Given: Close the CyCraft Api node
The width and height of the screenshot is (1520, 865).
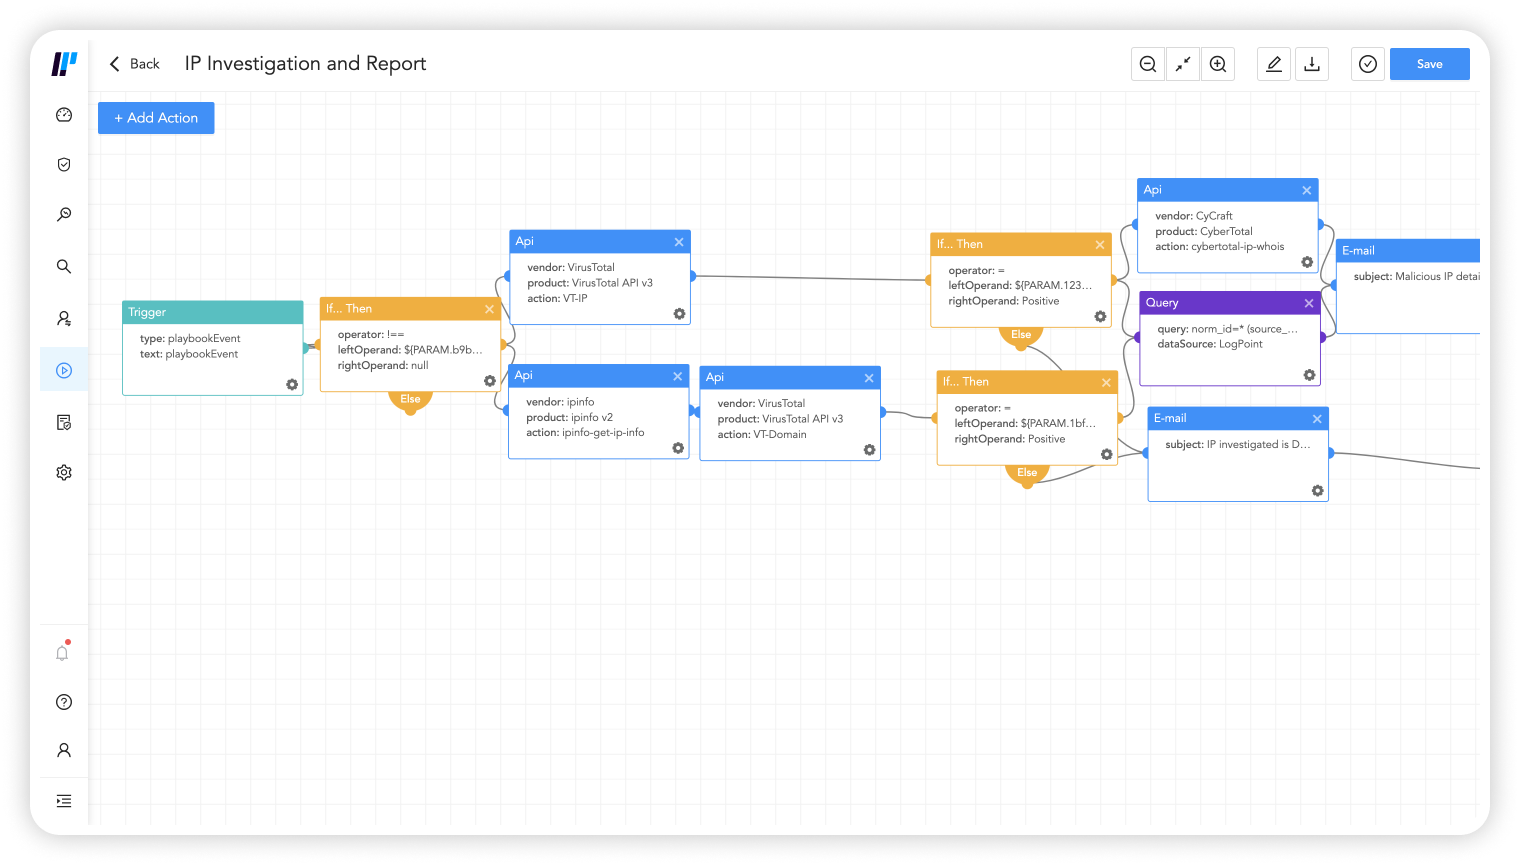Looking at the screenshot, I should click(1307, 190).
